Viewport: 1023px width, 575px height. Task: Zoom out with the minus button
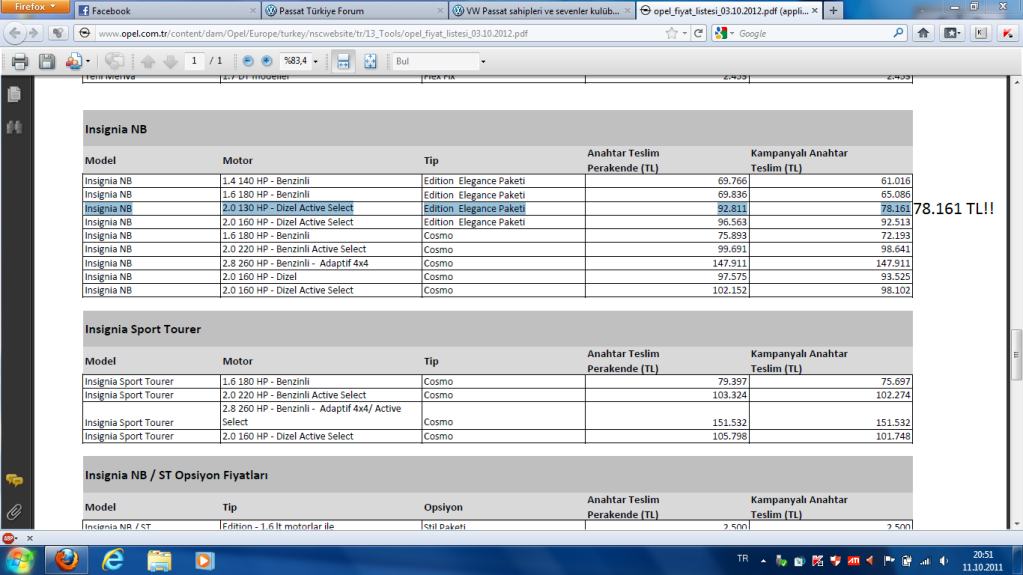click(248, 61)
